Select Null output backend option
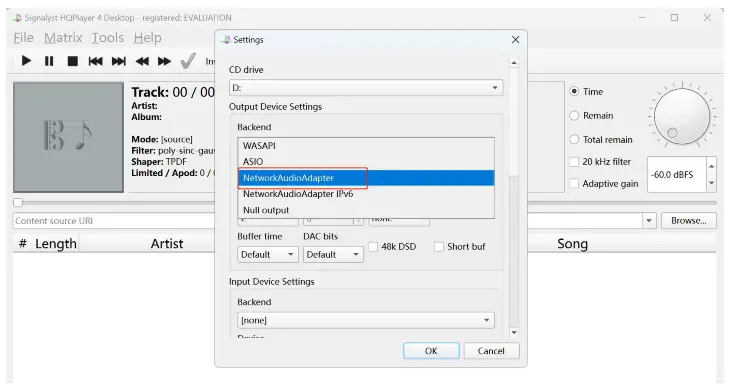The image size is (730, 389). tap(366, 210)
